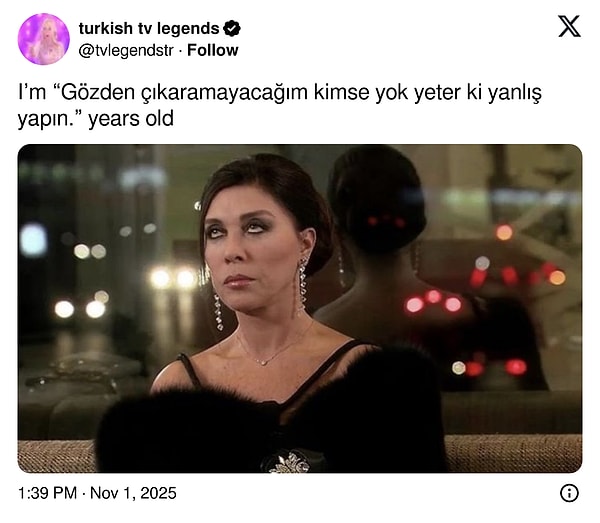The width and height of the screenshot is (600, 523).
Task: Click the "years old" tweet text
Action: [131, 119]
